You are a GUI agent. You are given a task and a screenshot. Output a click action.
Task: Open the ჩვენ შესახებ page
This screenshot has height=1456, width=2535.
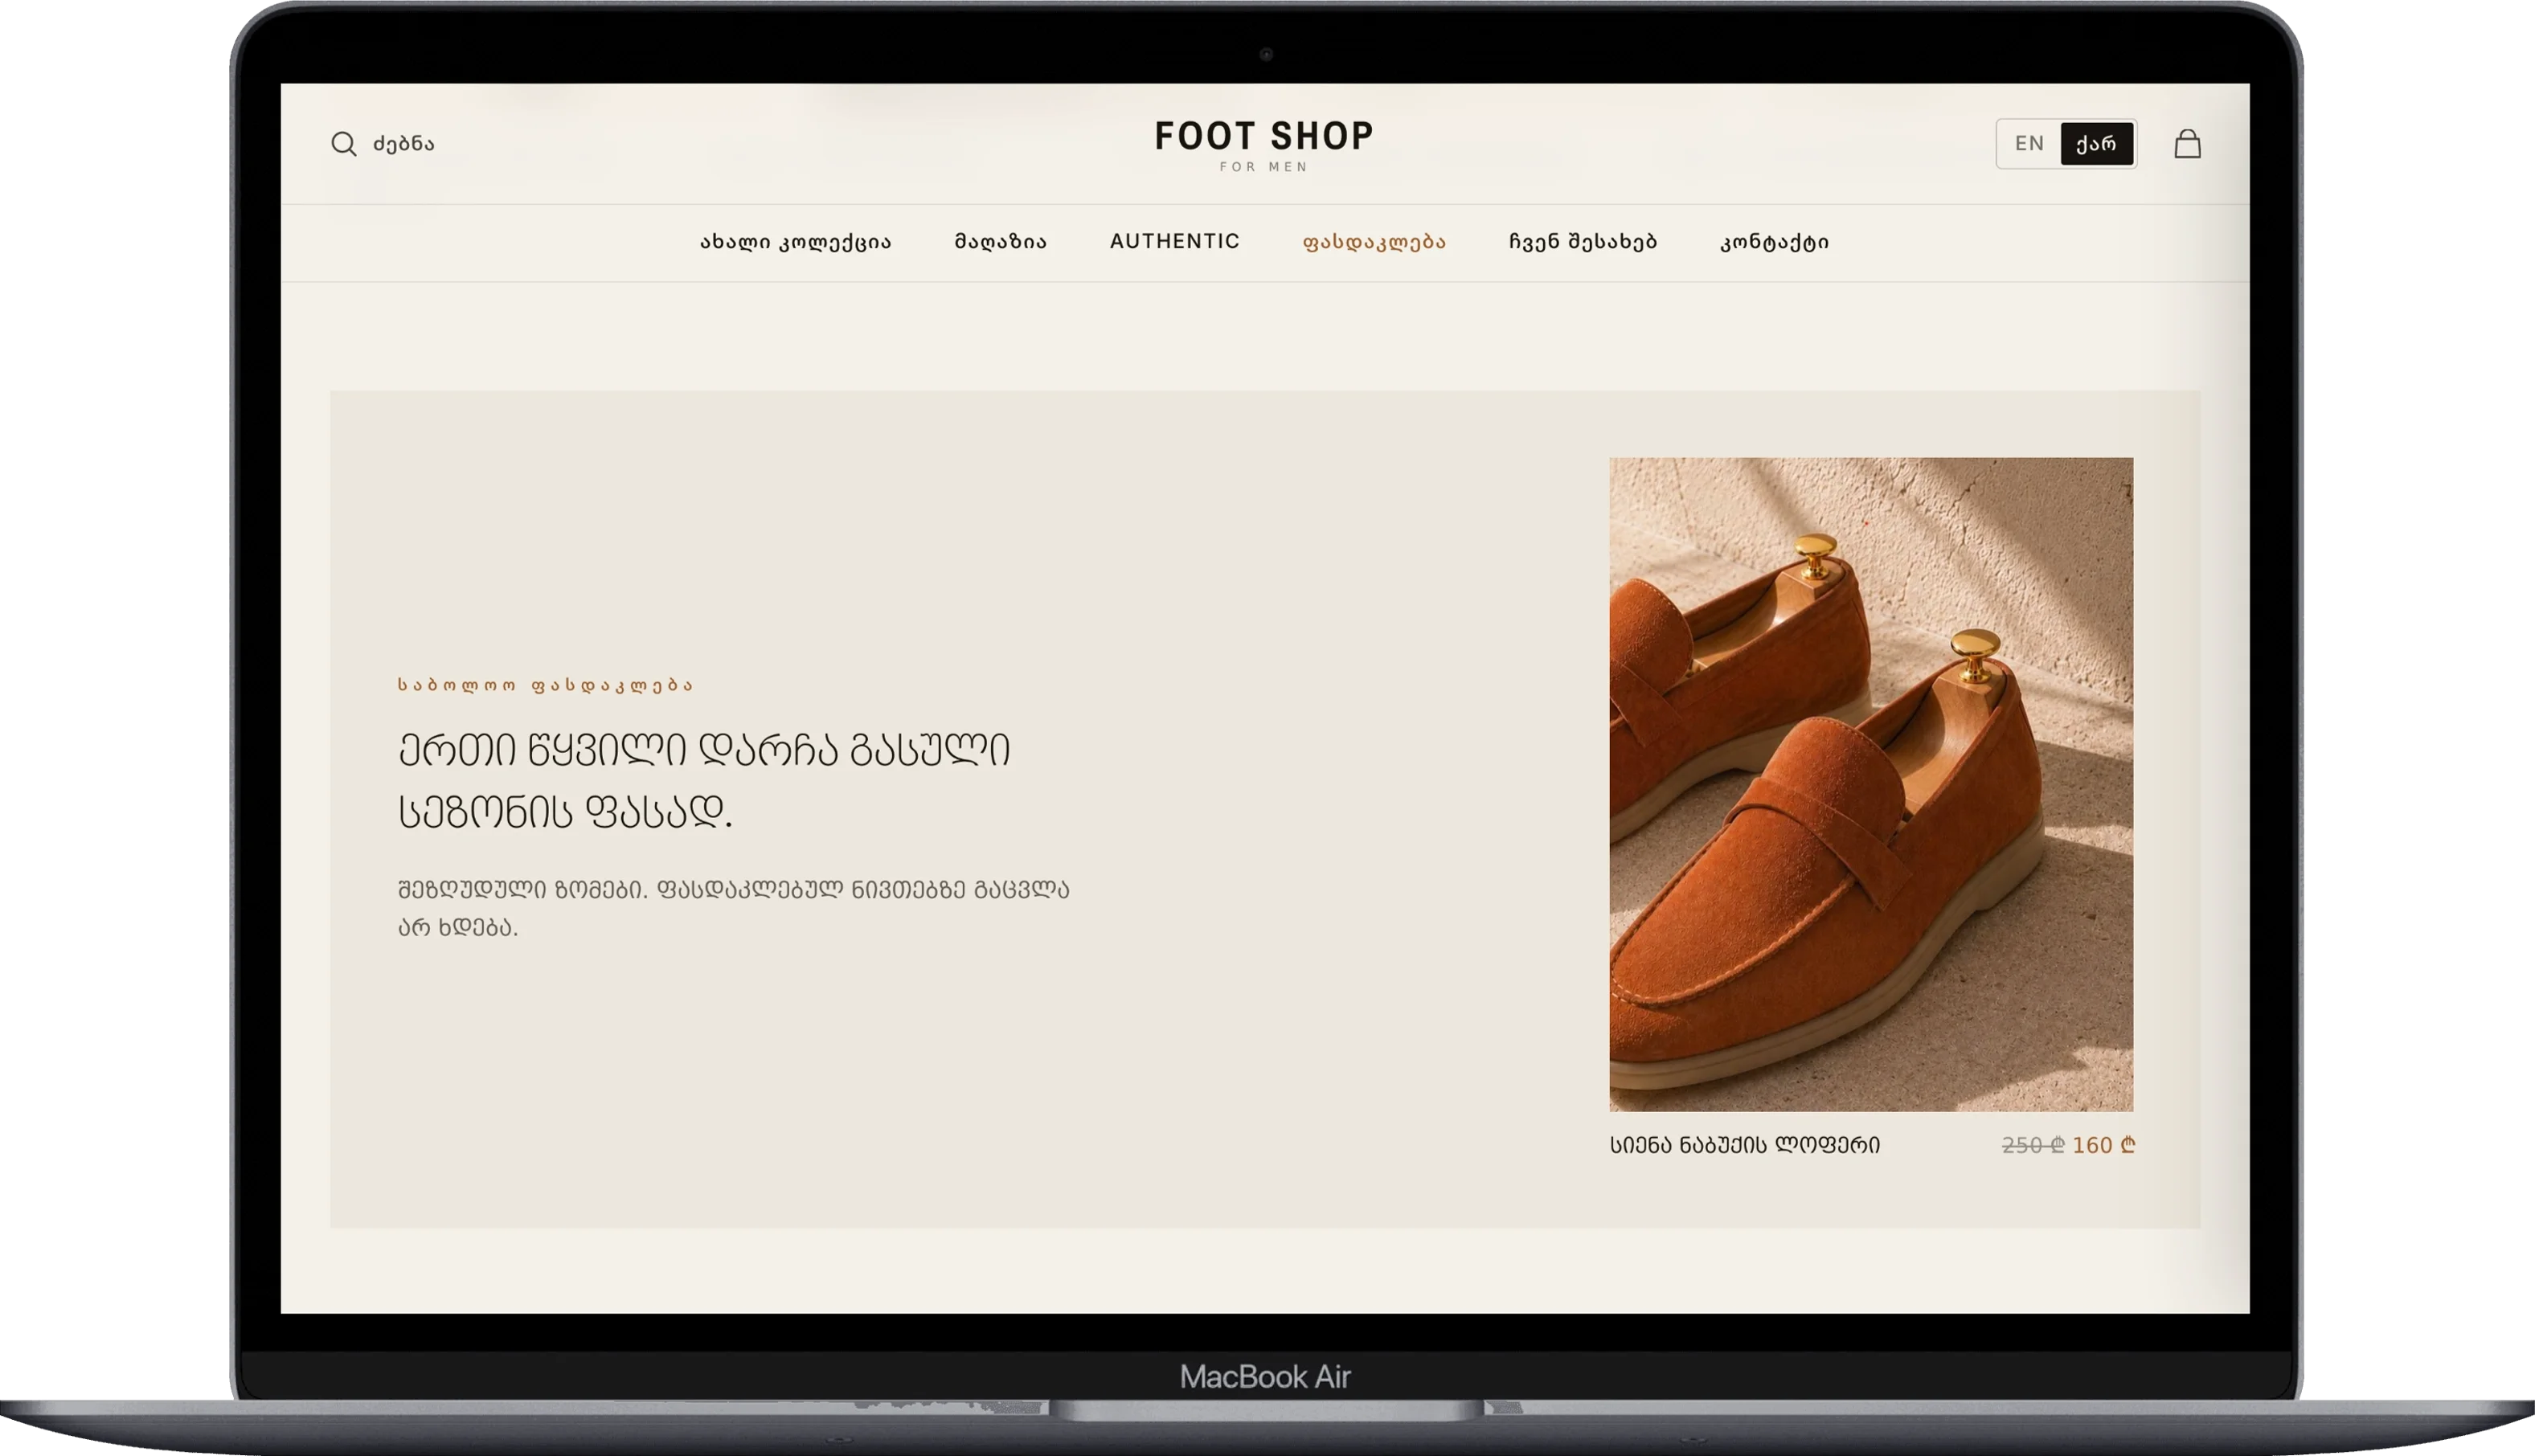pyautogui.click(x=1583, y=242)
